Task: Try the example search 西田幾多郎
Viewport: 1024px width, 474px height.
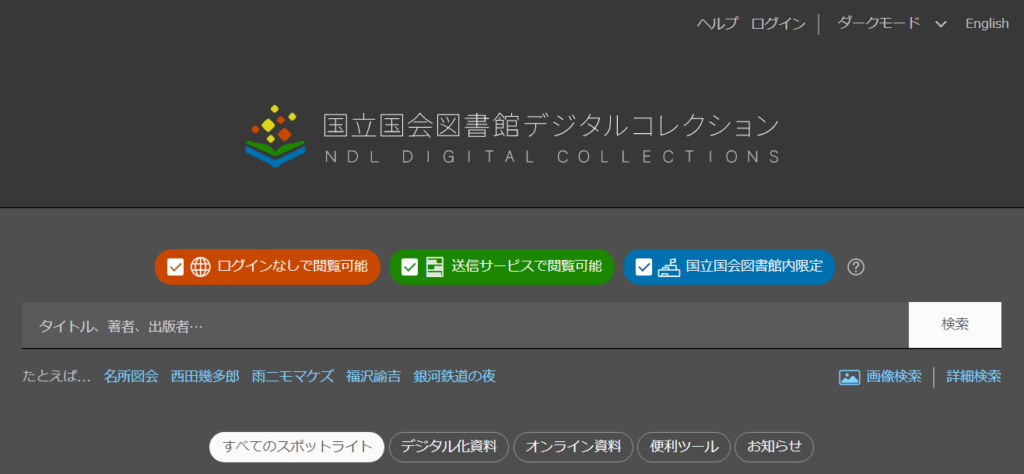Action: [x=205, y=377]
